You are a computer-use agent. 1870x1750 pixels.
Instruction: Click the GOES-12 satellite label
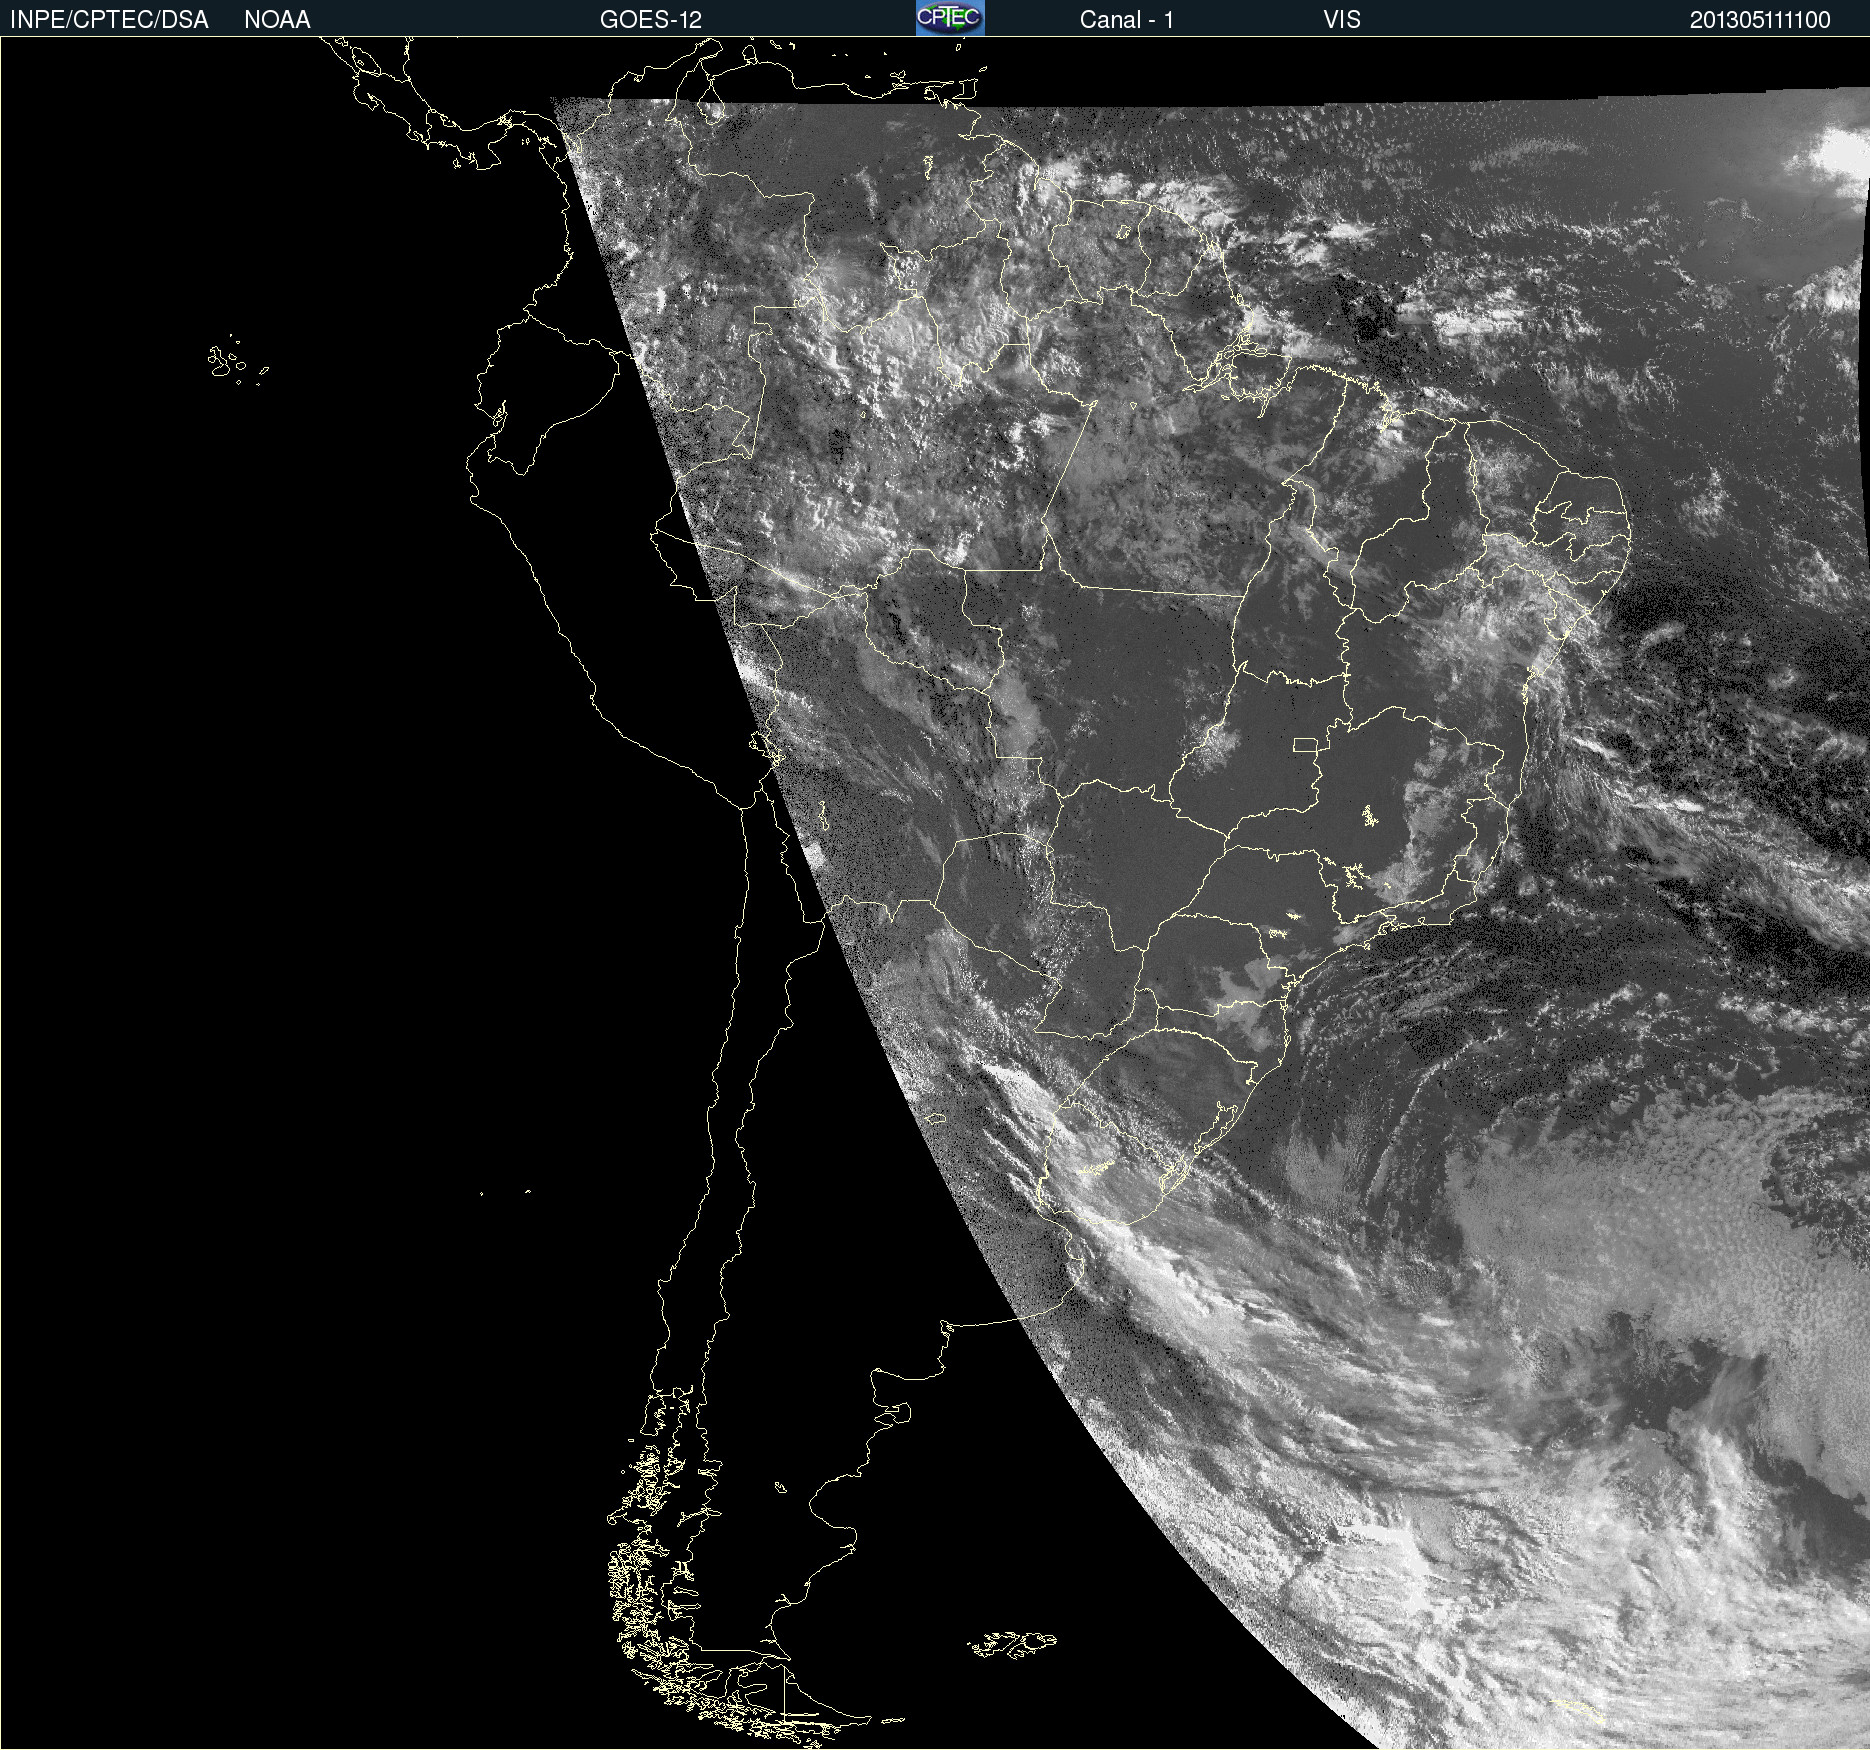(651, 20)
